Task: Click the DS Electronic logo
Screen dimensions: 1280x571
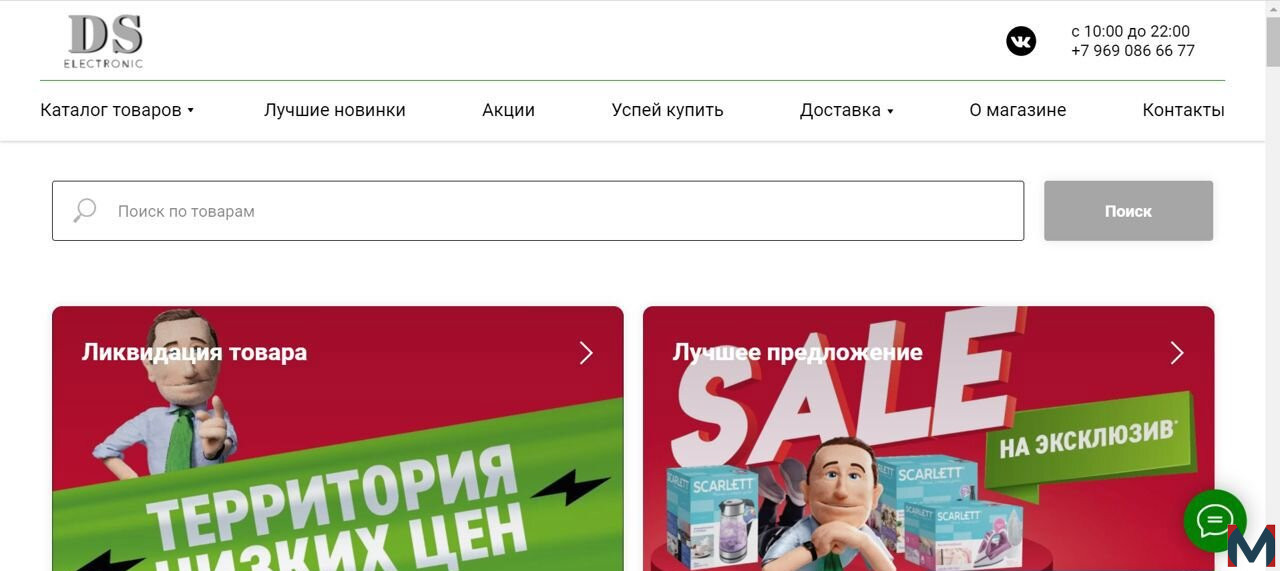Action: (105, 42)
